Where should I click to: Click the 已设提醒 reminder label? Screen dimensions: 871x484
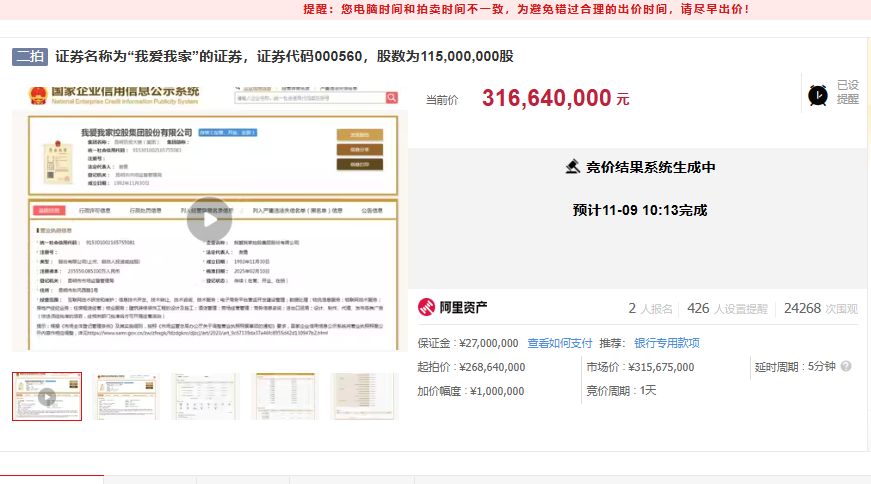click(848, 92)
